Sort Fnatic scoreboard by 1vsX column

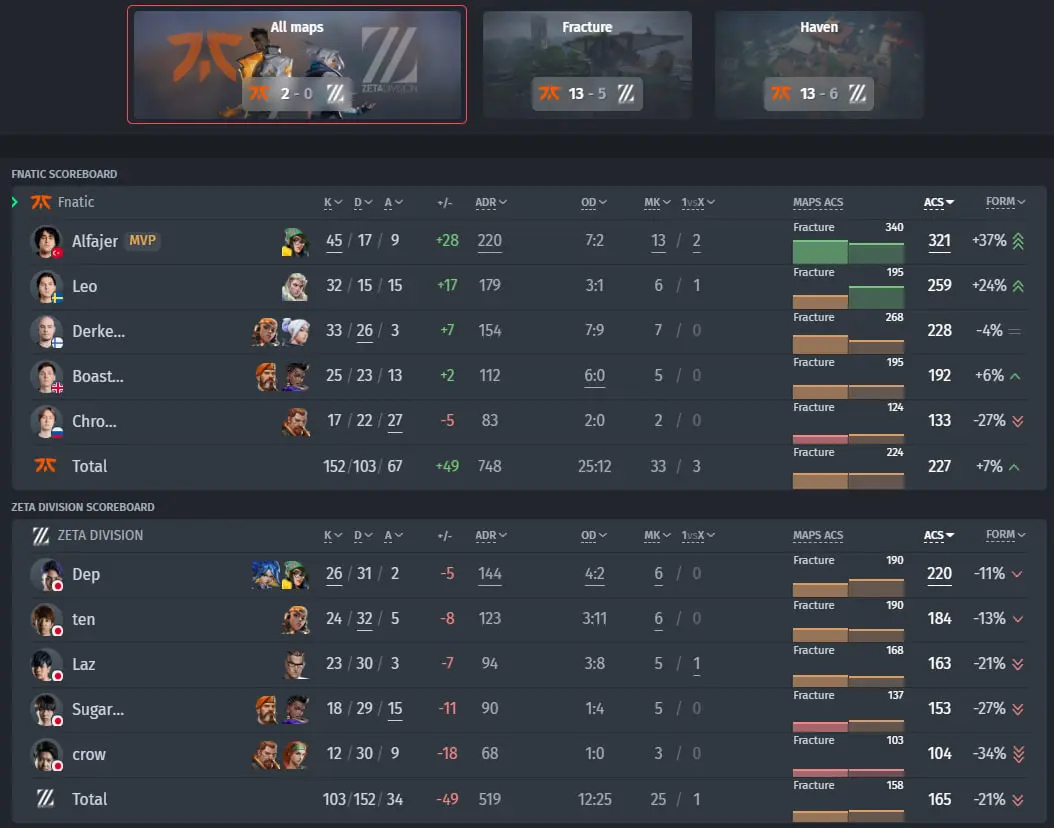pyautogui.click(x=698, y=202)
